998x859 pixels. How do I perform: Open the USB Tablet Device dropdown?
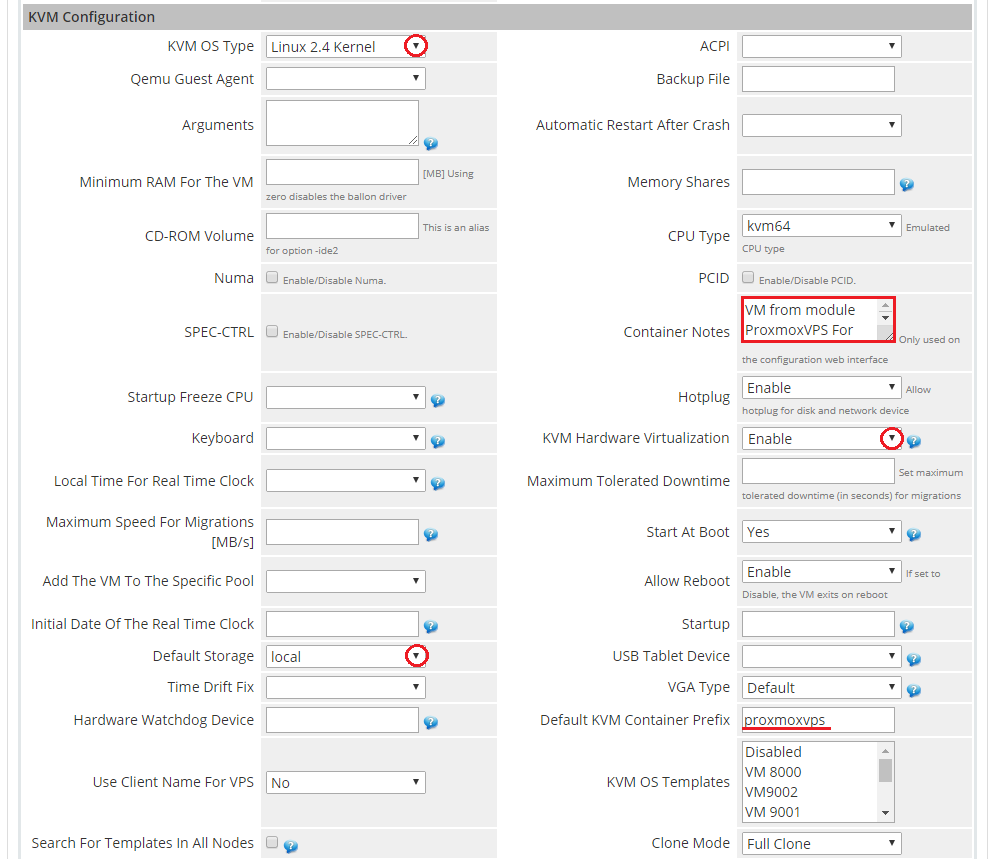[822, 656]
